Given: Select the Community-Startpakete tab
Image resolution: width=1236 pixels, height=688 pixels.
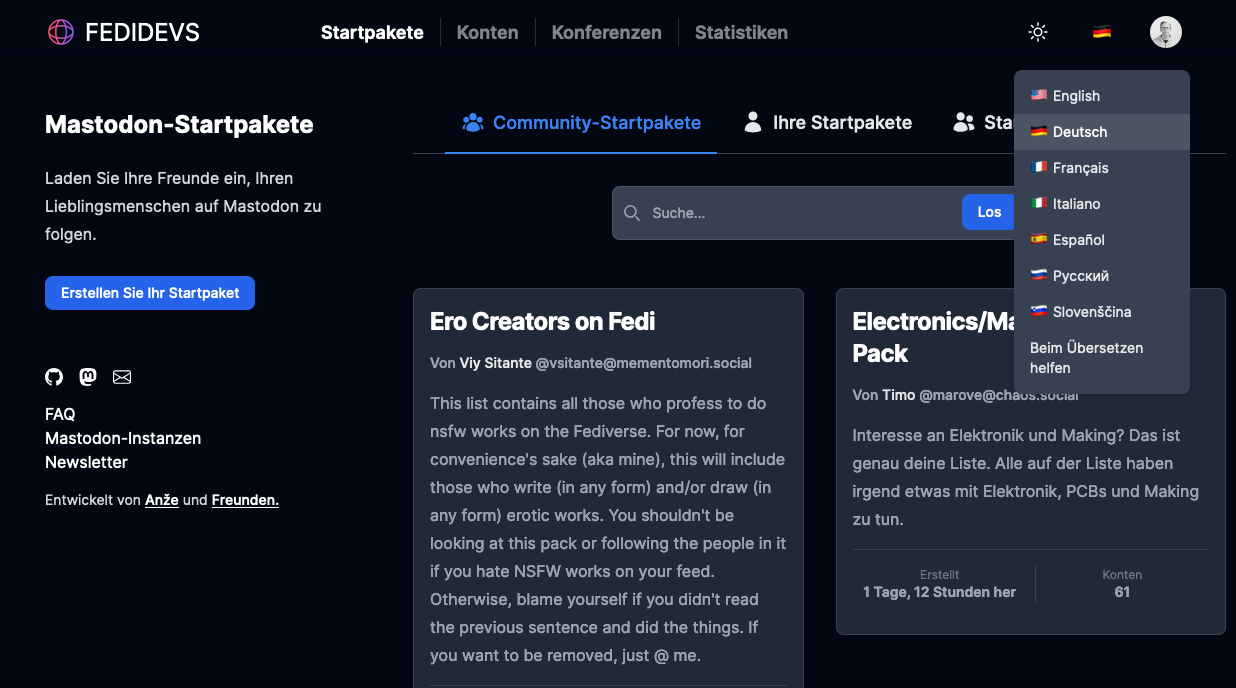Looking at the screenshot, I should tap(582, 123).
